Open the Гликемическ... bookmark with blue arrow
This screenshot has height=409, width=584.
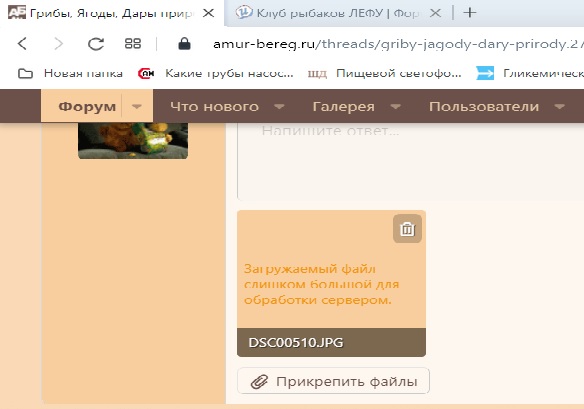[530, 73]
